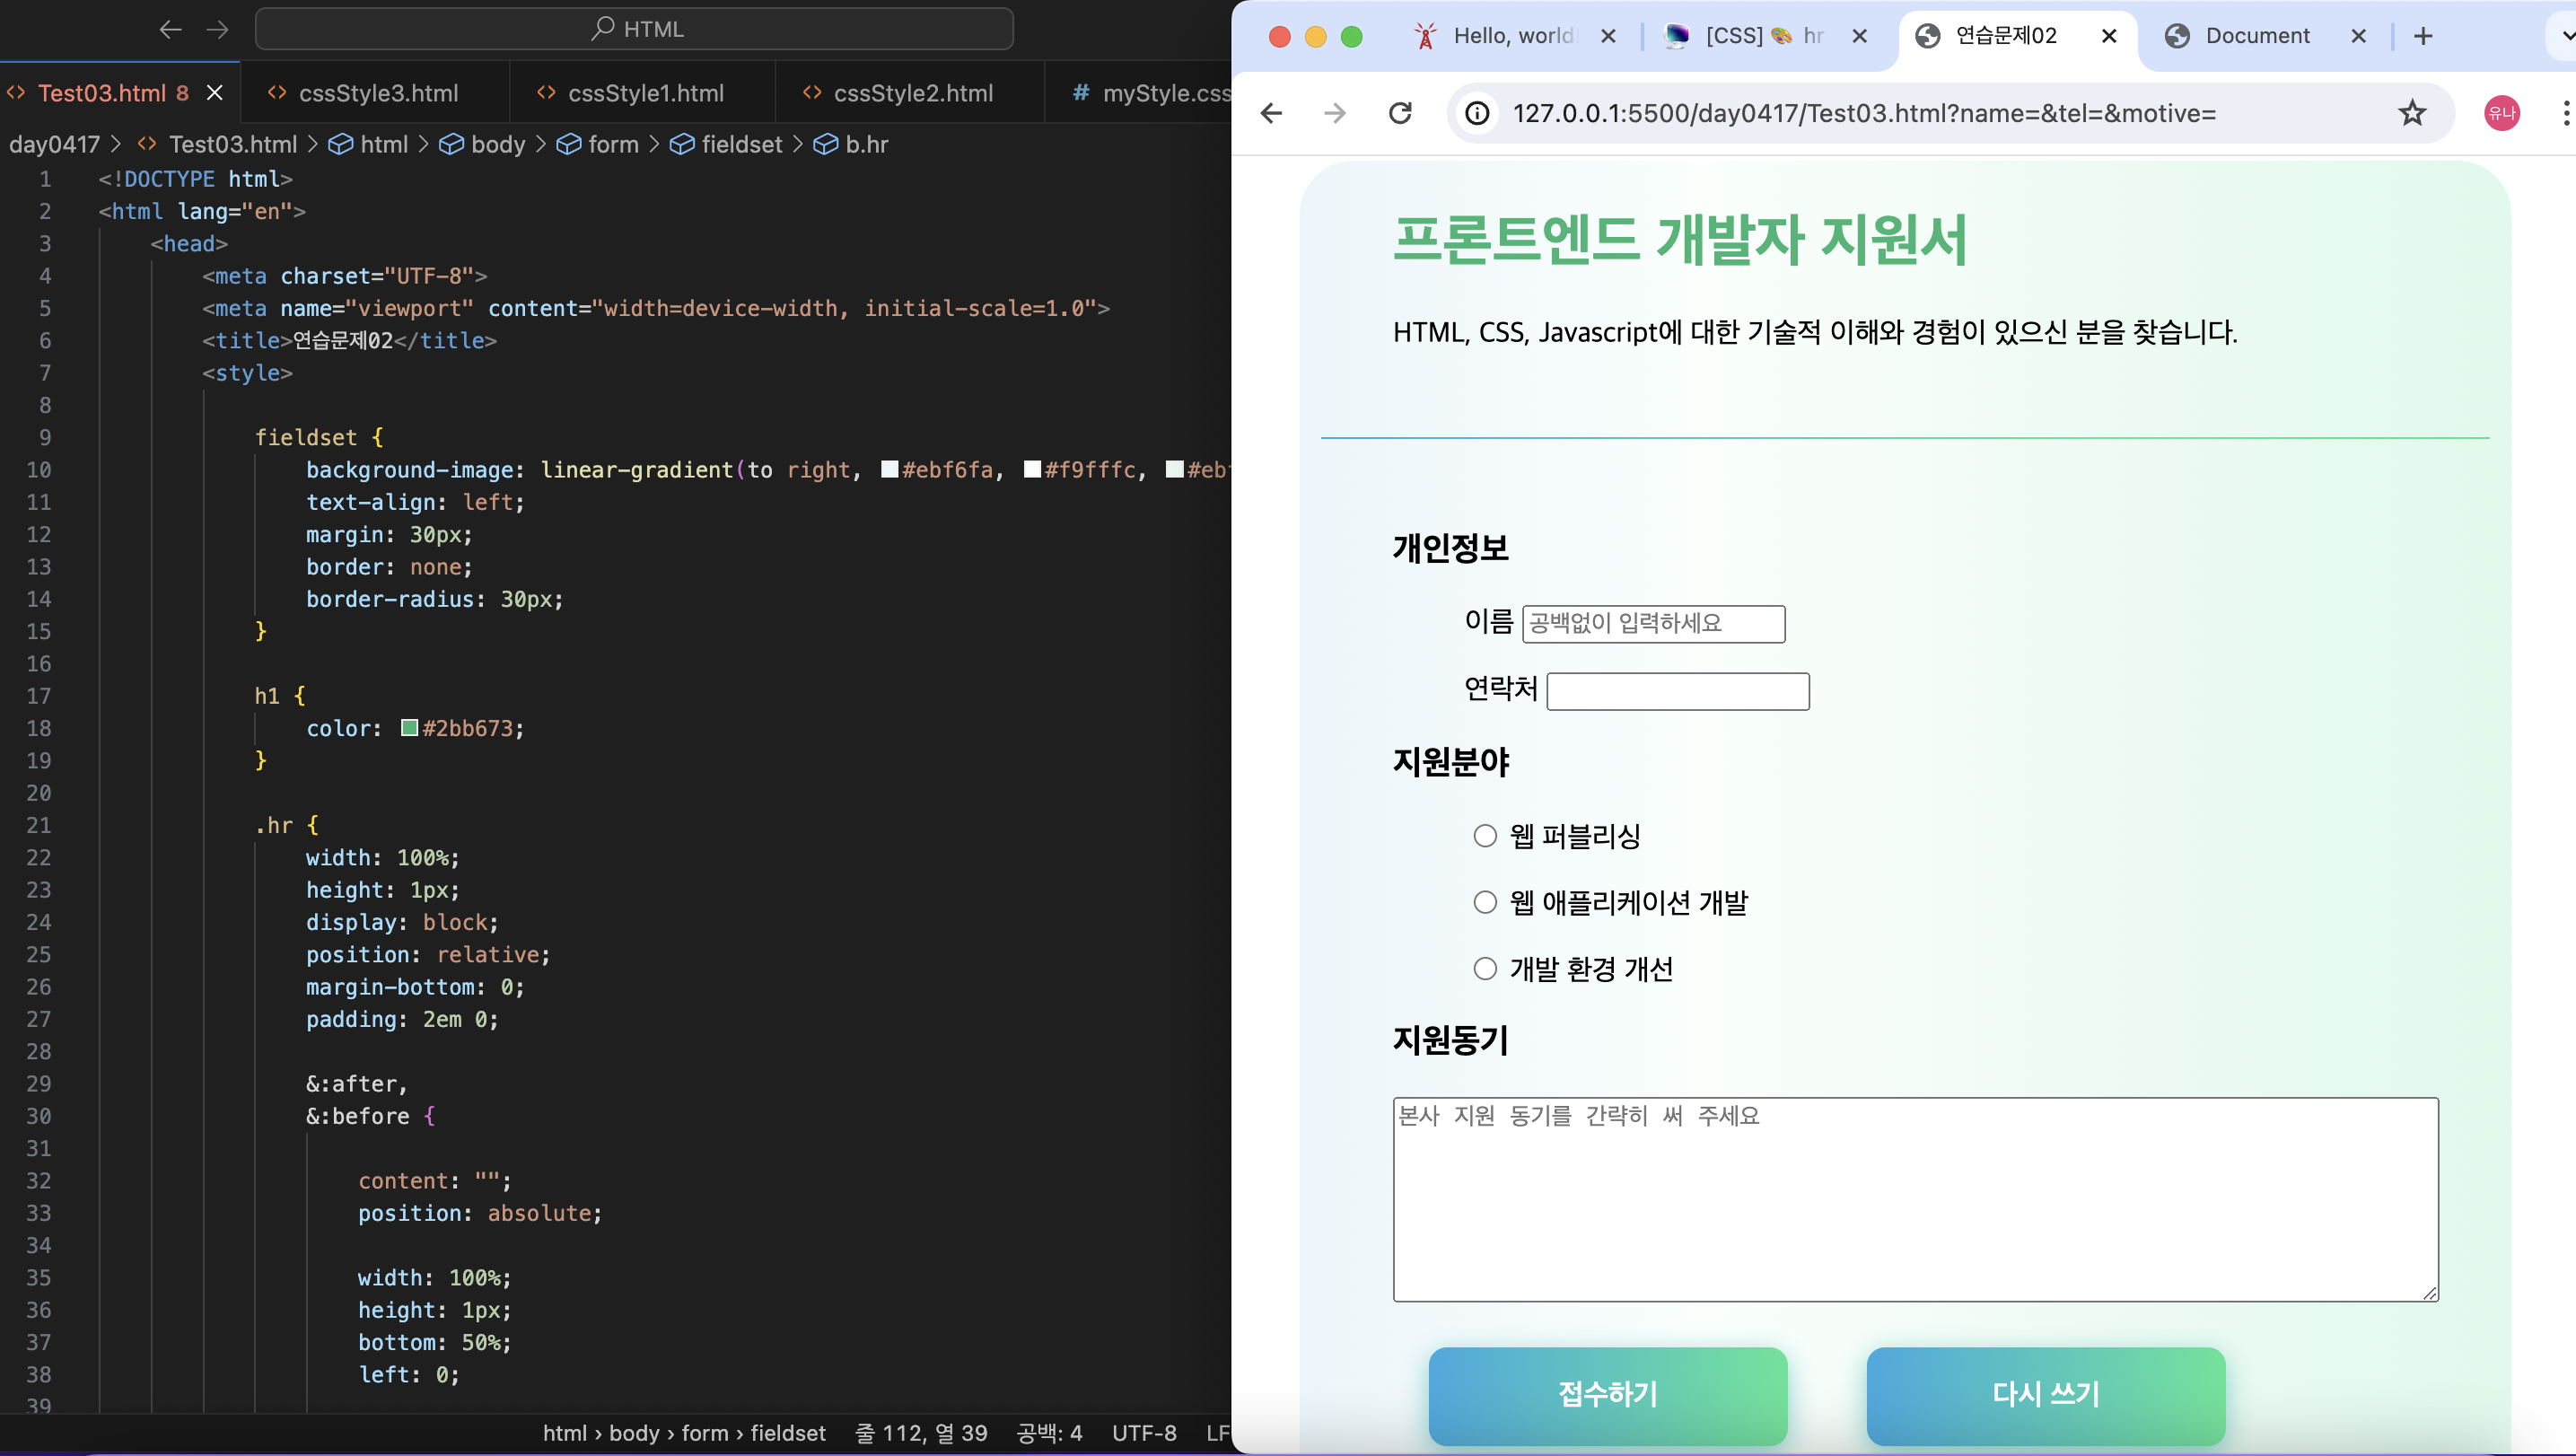
Task: Bookmark page with star icon
Action: point(2412,113)
